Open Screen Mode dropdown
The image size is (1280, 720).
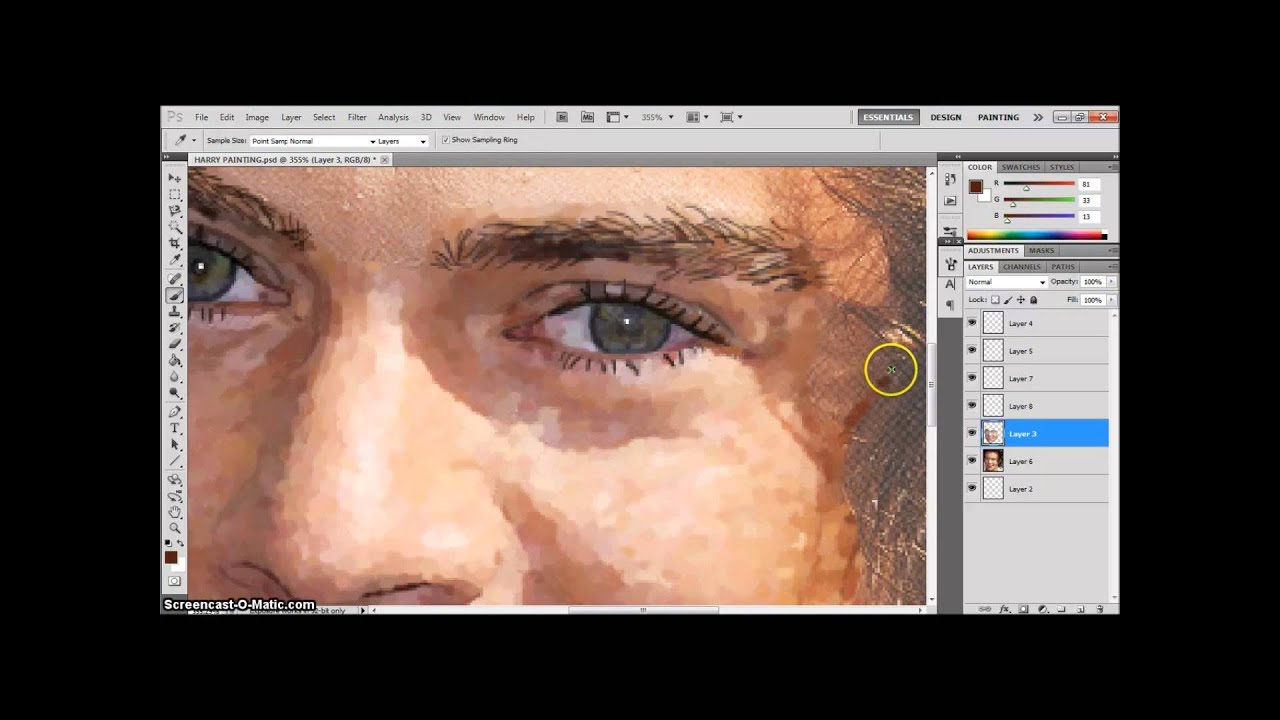[731, 117]
